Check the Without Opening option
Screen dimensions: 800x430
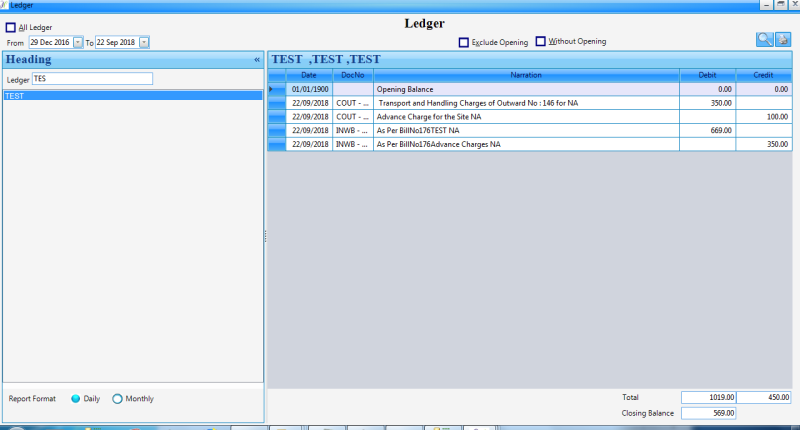coord(541,42)
